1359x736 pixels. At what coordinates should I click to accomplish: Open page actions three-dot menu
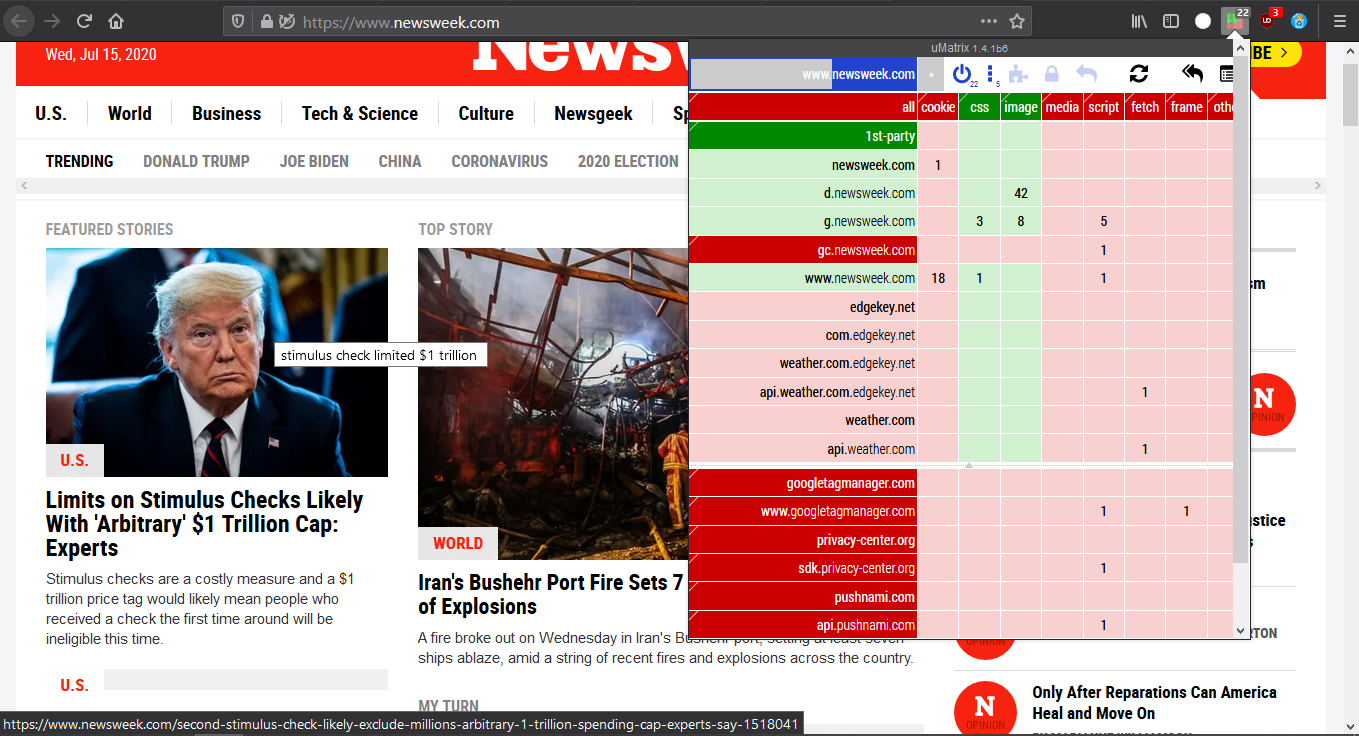[x=989, y=21]
